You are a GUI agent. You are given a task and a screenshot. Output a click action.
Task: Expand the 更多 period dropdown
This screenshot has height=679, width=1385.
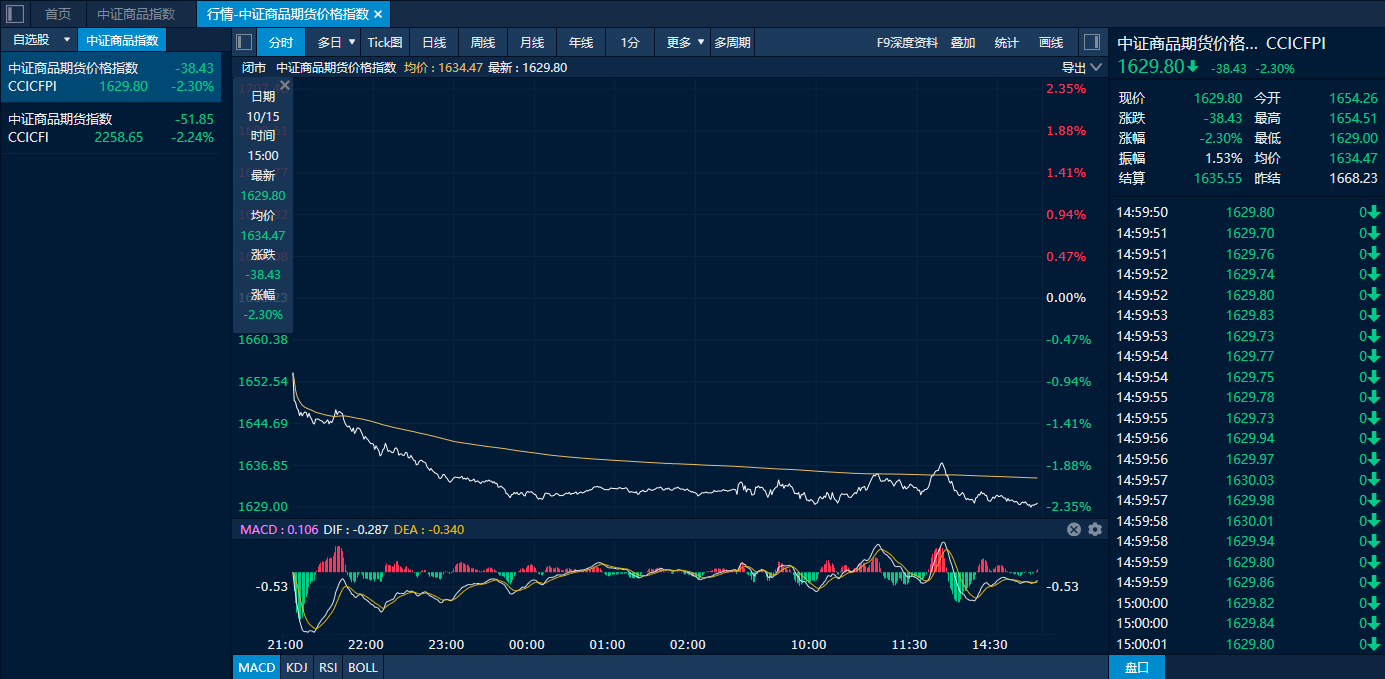(701, 42)
